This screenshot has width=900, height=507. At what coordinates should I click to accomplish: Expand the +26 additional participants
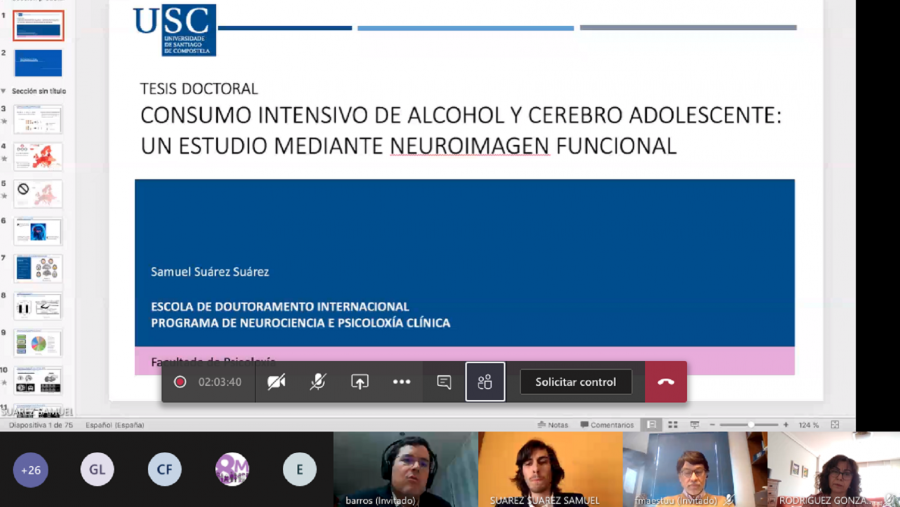31,469
